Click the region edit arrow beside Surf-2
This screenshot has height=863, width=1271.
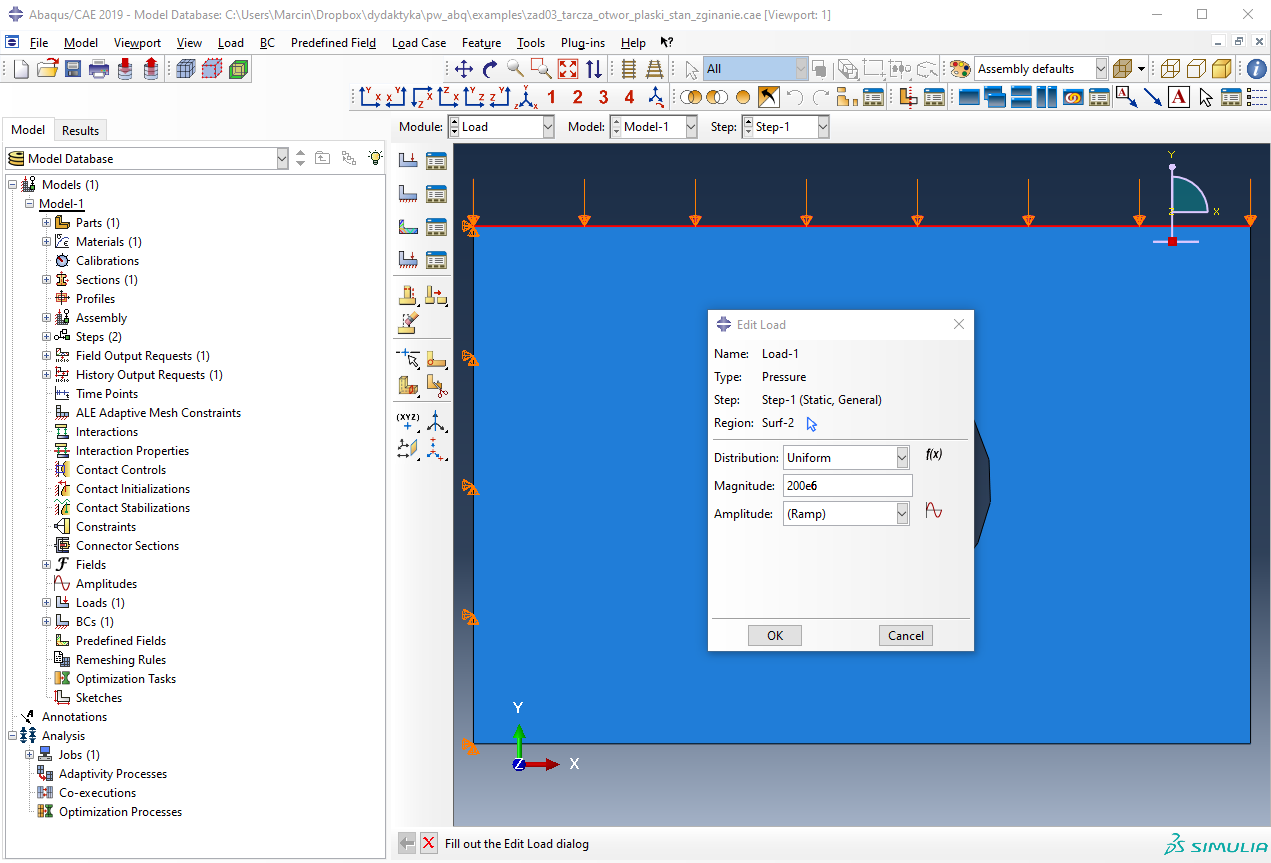click(811, 424)
